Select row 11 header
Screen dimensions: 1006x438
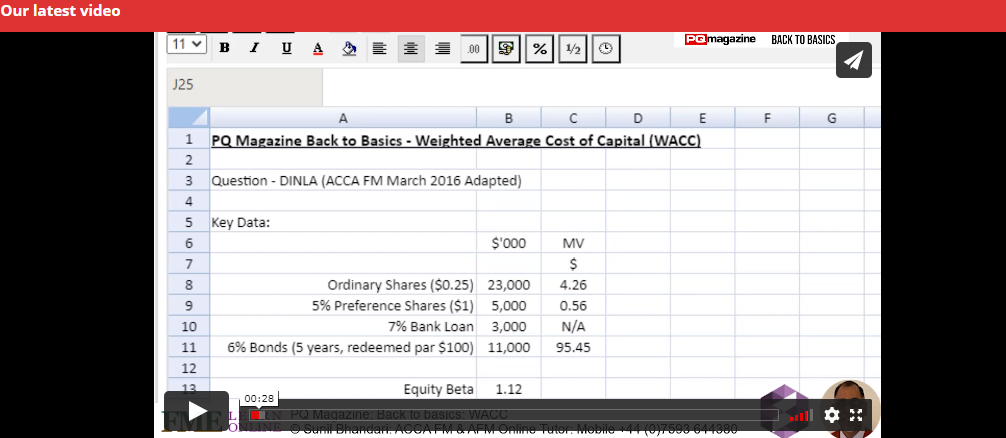click(x=189, y=348)
